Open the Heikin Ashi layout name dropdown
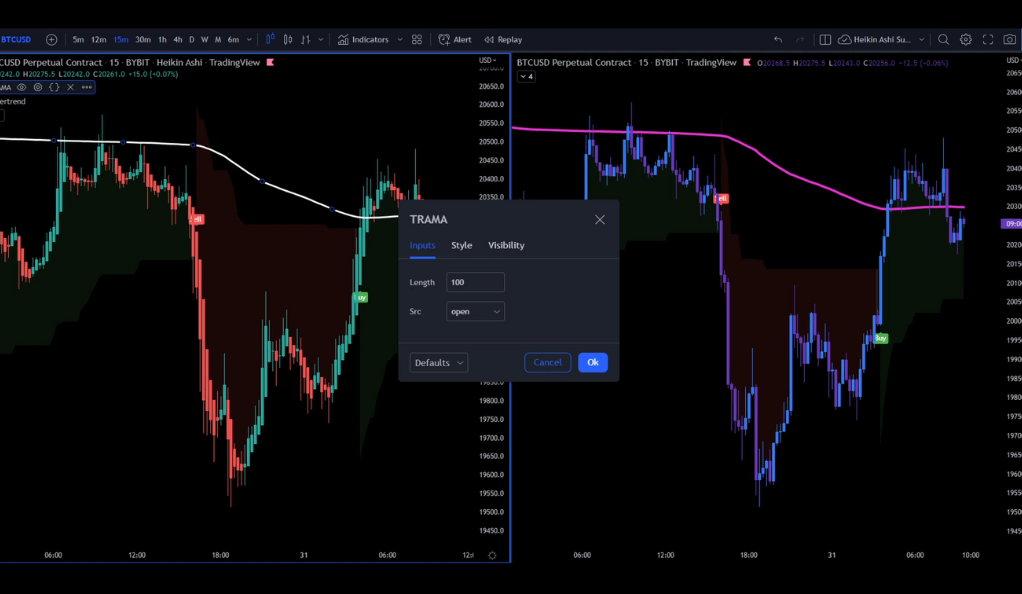The image size is (1022, 594). coord(881,40)
